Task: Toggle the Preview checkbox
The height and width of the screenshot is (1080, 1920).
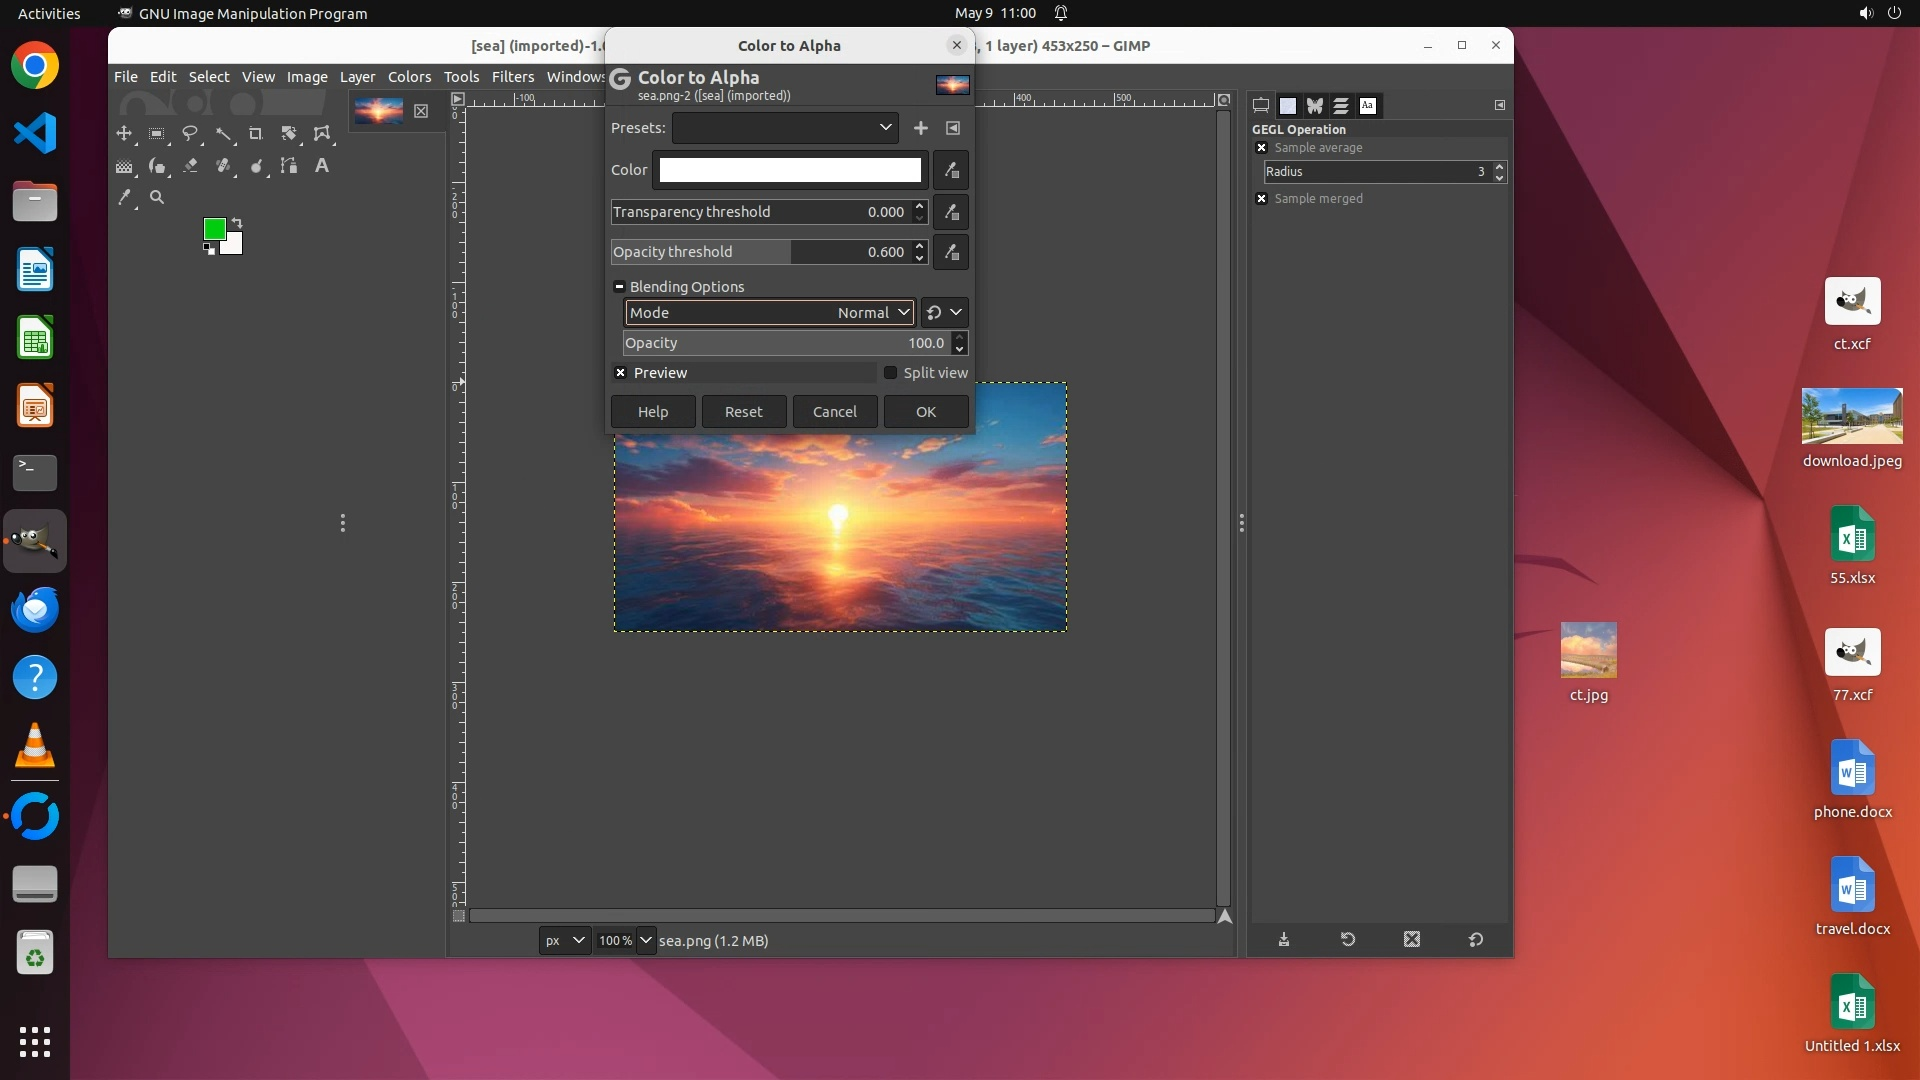Action: click(x=621, y=373)
